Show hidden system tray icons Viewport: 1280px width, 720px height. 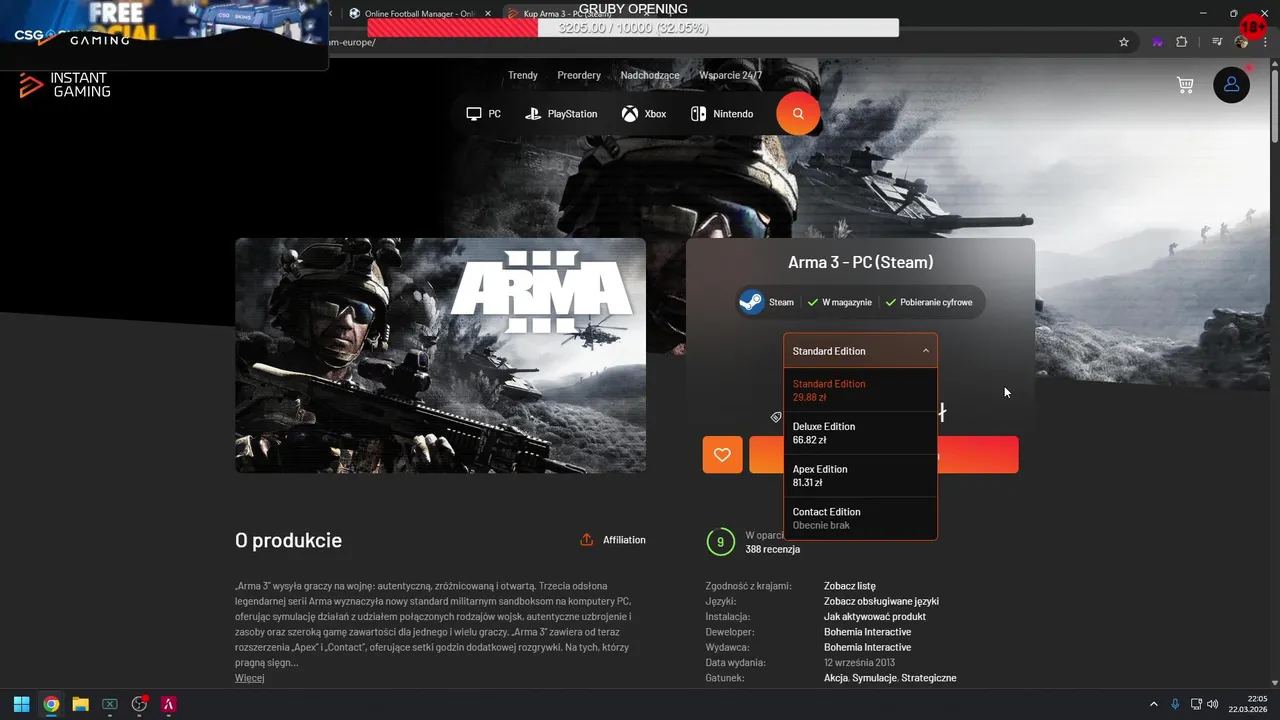pos(1153,704)
